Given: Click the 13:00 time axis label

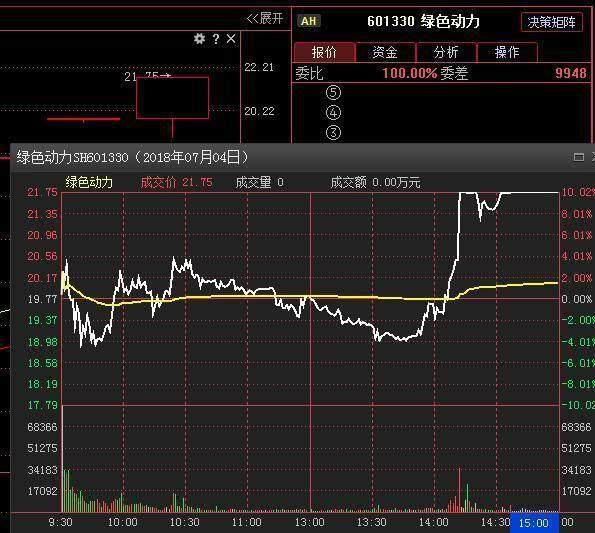Looking at the screenshot, I should 310,522.
